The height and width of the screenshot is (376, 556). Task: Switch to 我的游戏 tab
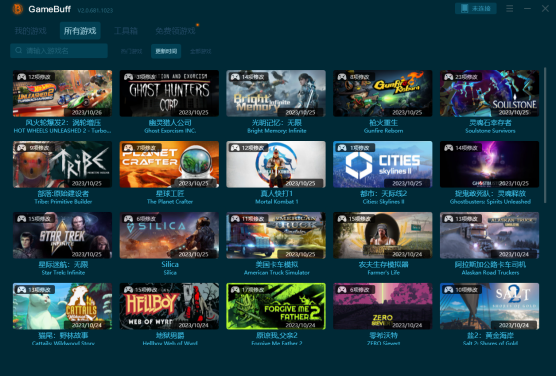coord(30,31)
